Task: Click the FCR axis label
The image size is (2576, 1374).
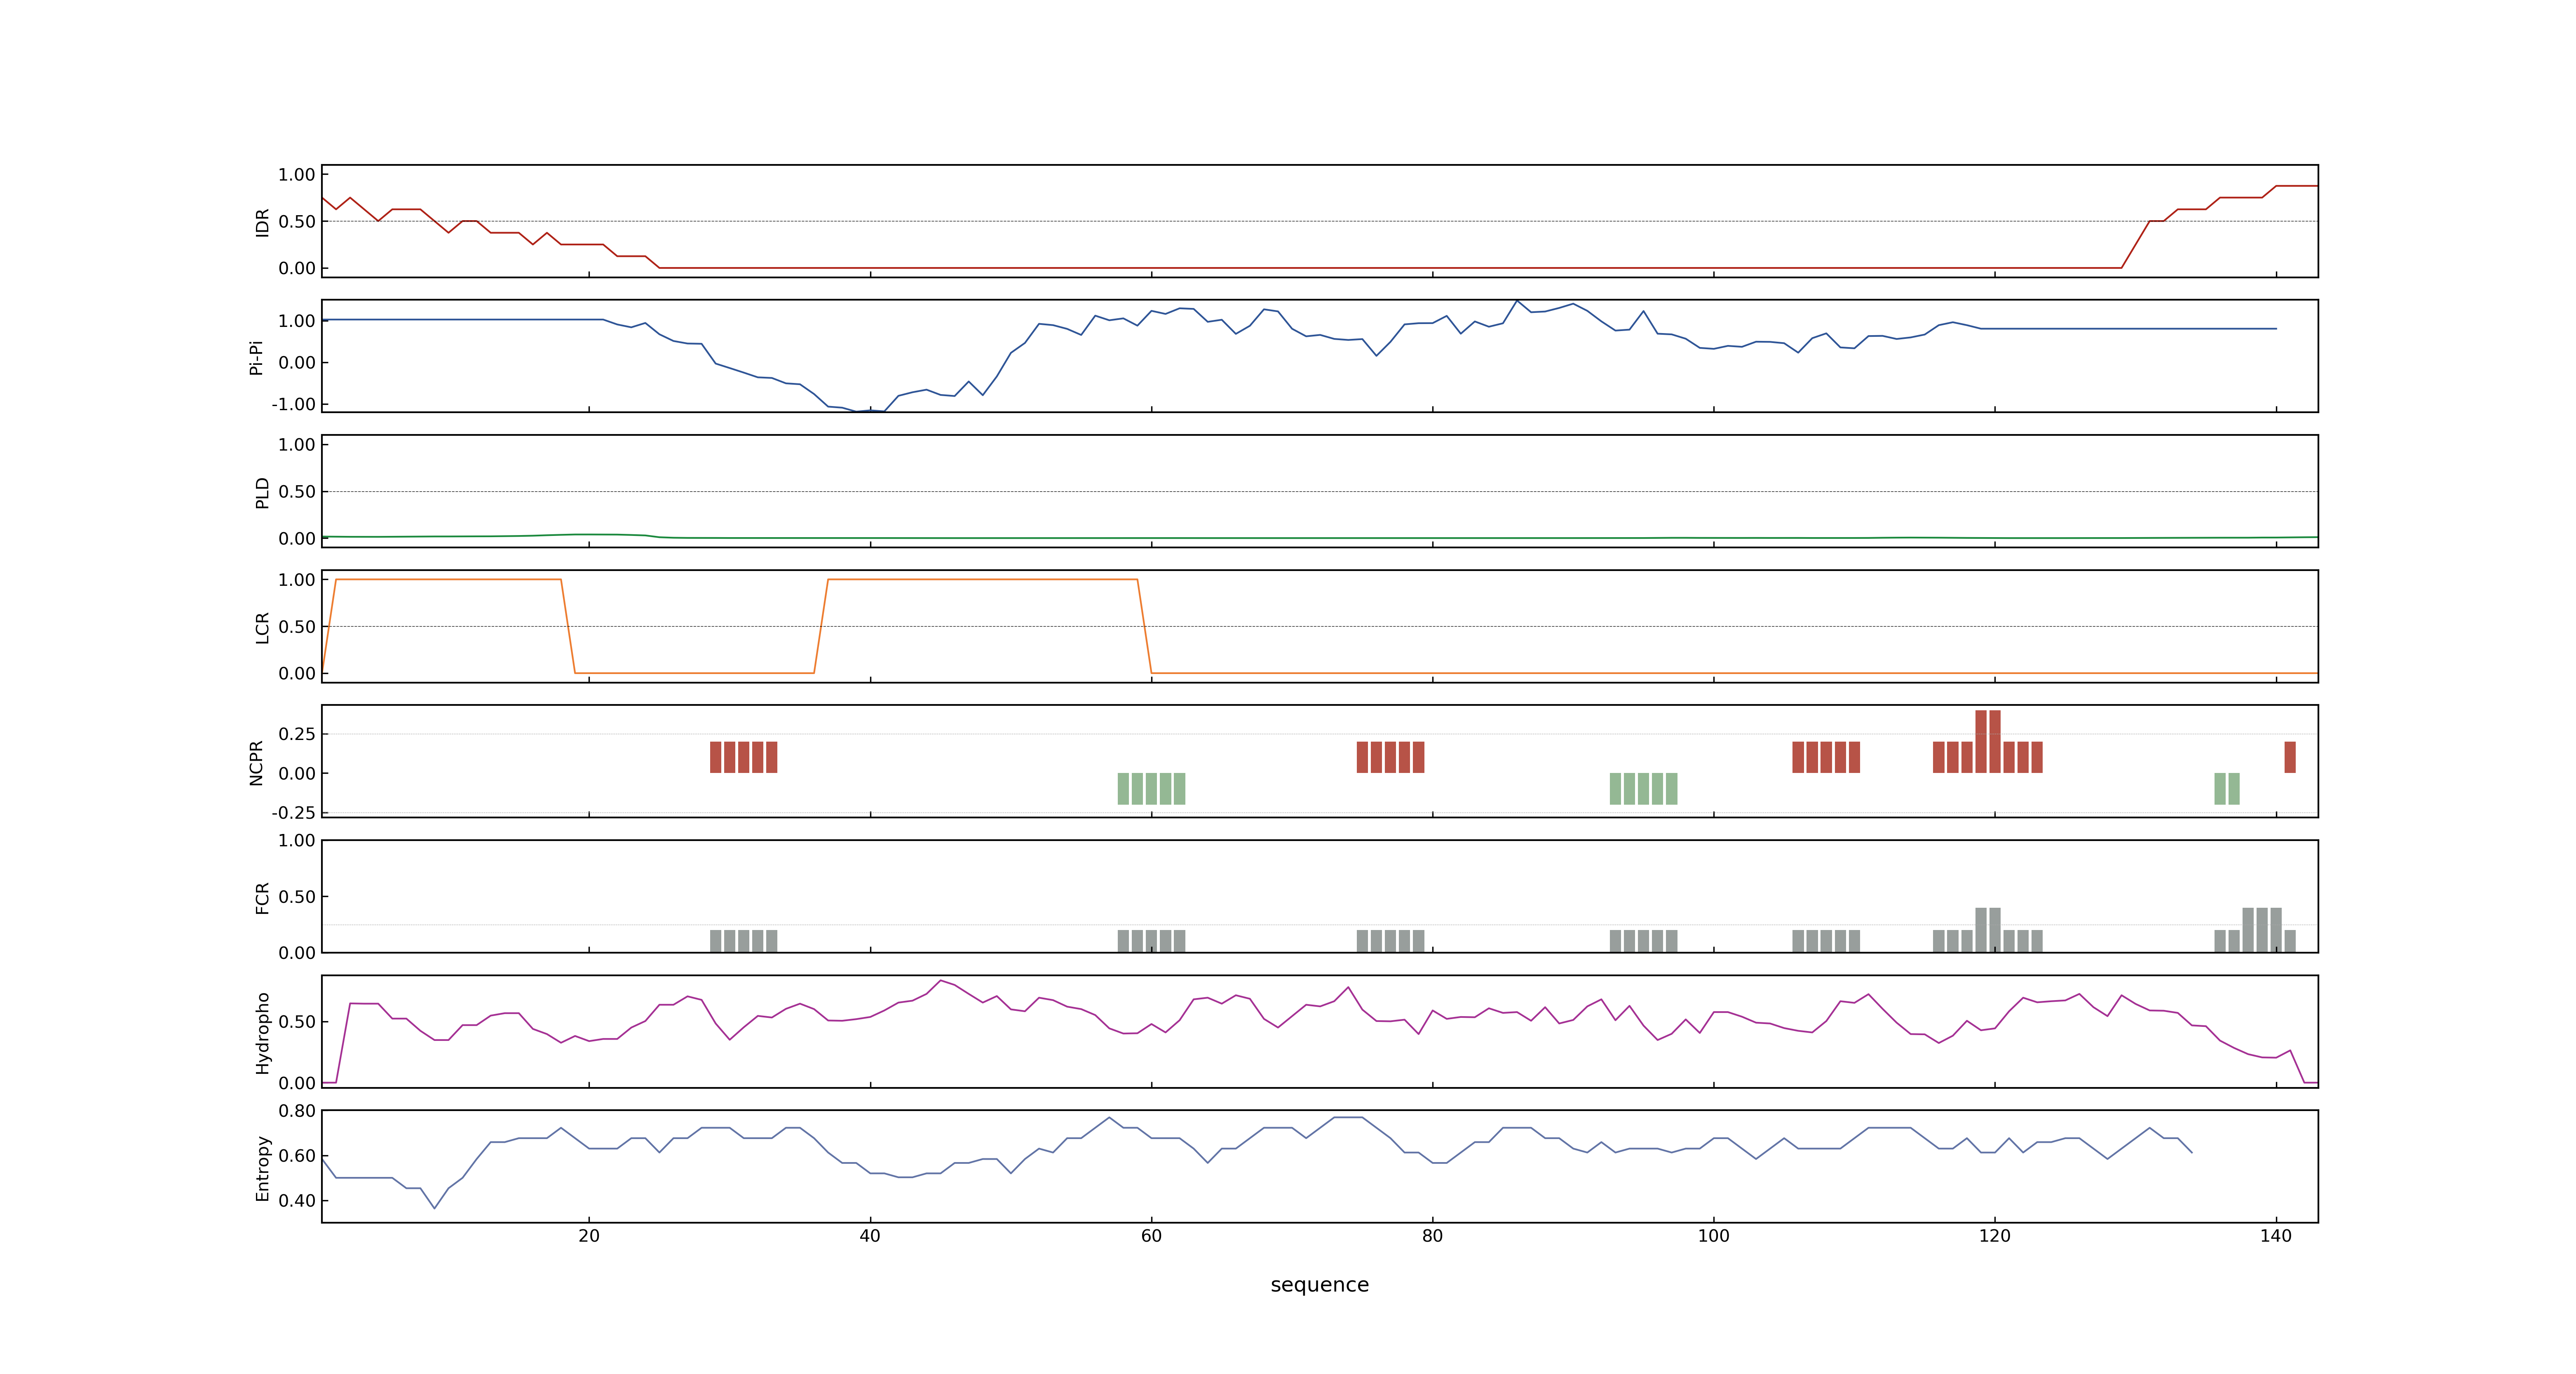Action: coord(262,897)
